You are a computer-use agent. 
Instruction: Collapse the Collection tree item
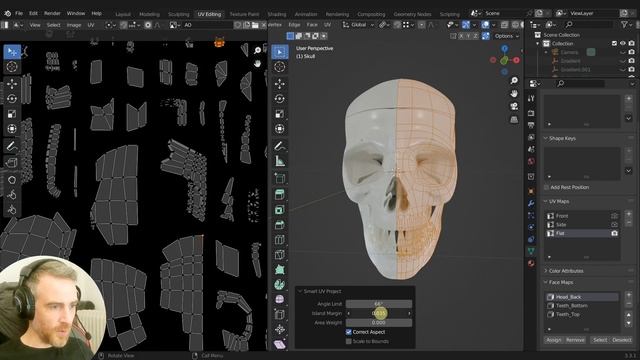[538, 43]
